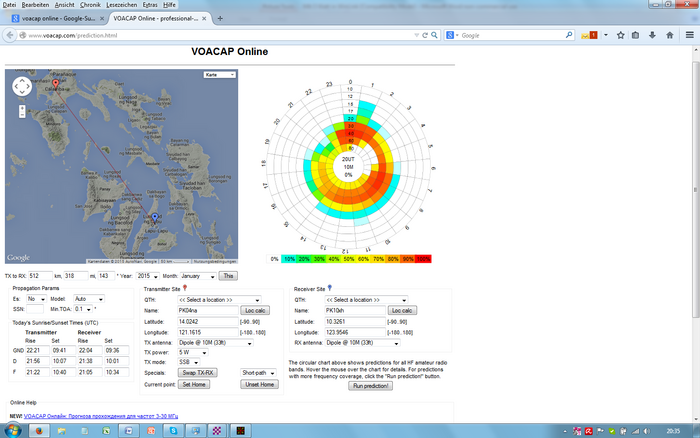Open the Min.TOA 0.1 dropdown
The width and height of the screenshot is (700, 438).
83,309
